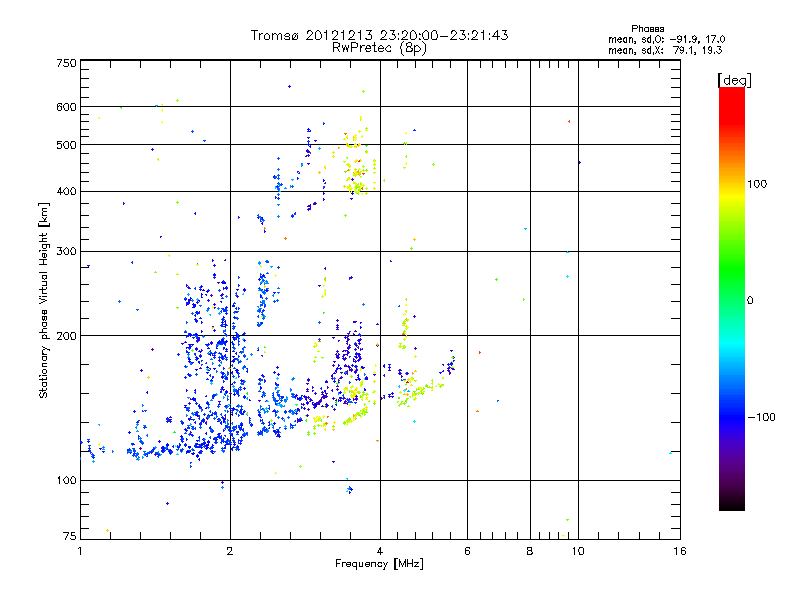Click the plot title 'Tromsø 20121213 23:20:00-23:21:43'
Viewport: 800px width, 600px height.
[380, 35]
